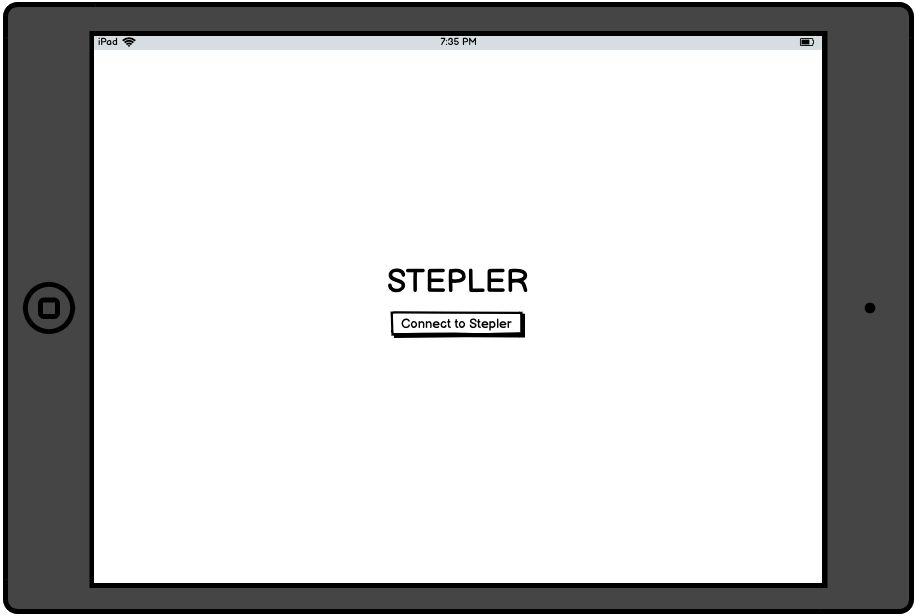This screenshot has height=616, width=916.
Task: Tap the battery indicator icon
Action: tap(807, 42)
